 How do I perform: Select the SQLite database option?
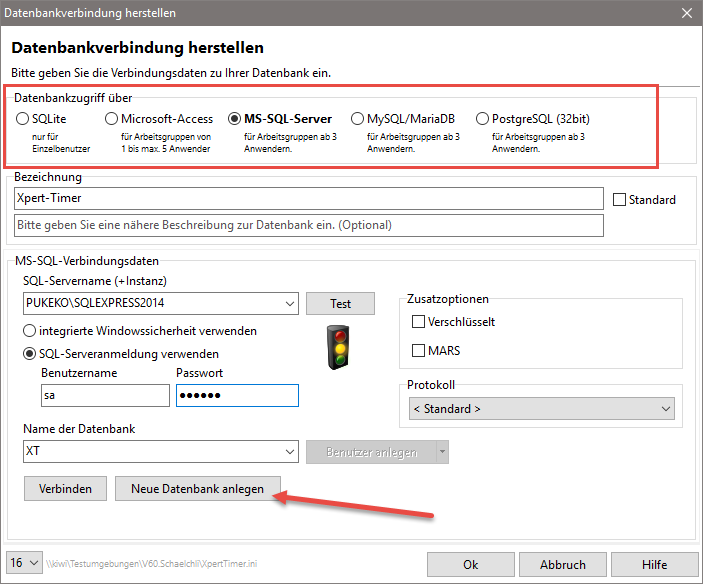(23, 119)
